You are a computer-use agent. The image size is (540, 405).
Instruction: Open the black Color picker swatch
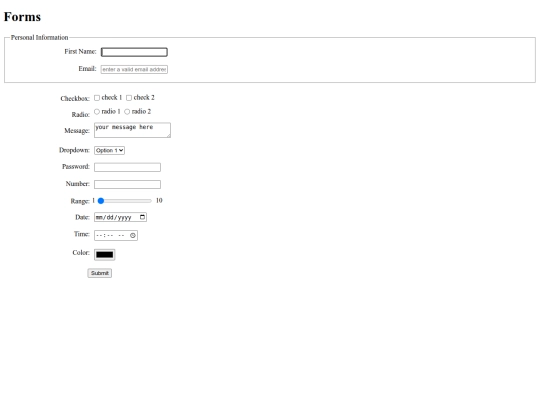tap(104, 255)
